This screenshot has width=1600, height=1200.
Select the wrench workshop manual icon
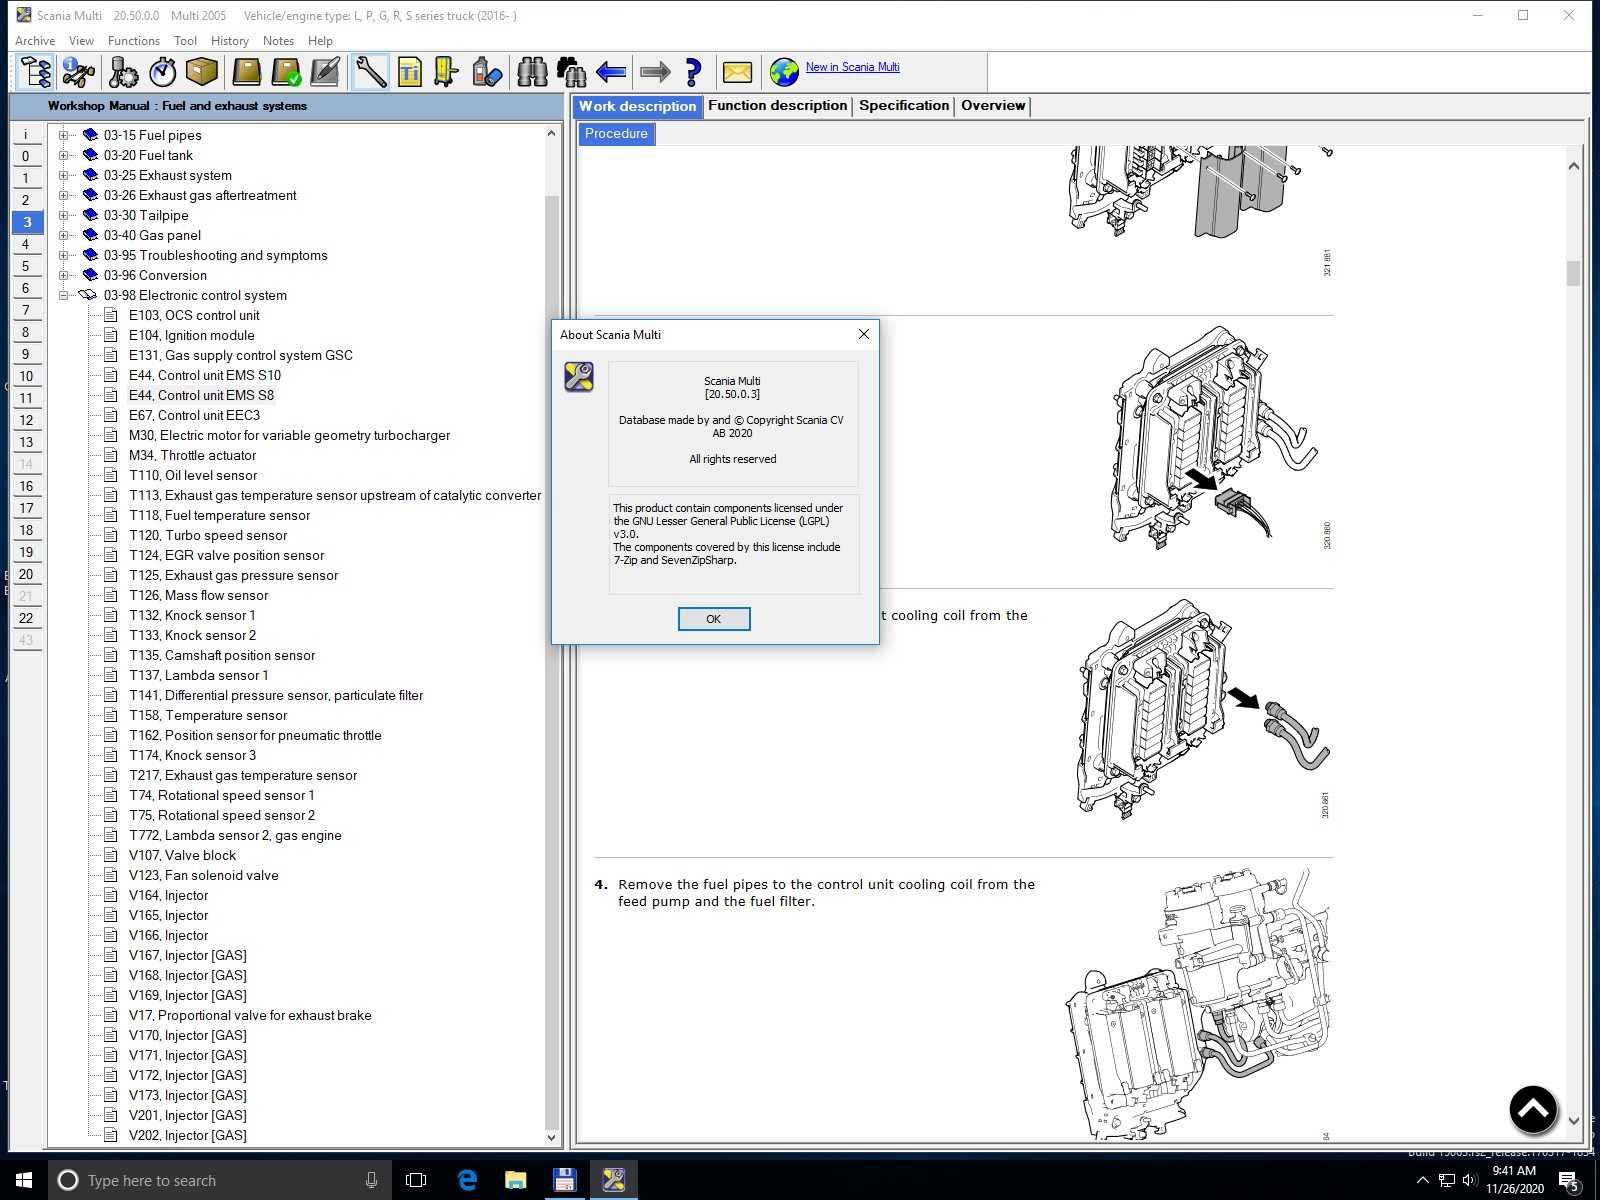tap(370, 72)
